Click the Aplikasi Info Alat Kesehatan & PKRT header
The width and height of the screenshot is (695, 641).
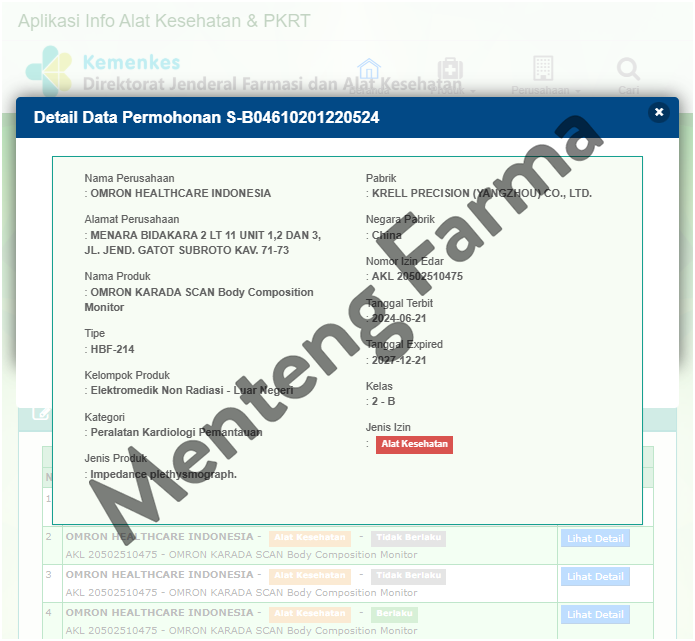164,21
